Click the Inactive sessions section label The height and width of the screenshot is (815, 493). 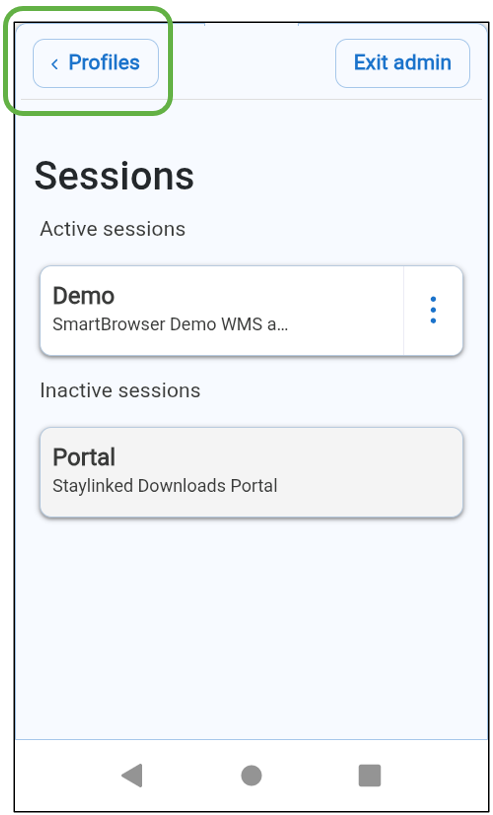(120, 390)
